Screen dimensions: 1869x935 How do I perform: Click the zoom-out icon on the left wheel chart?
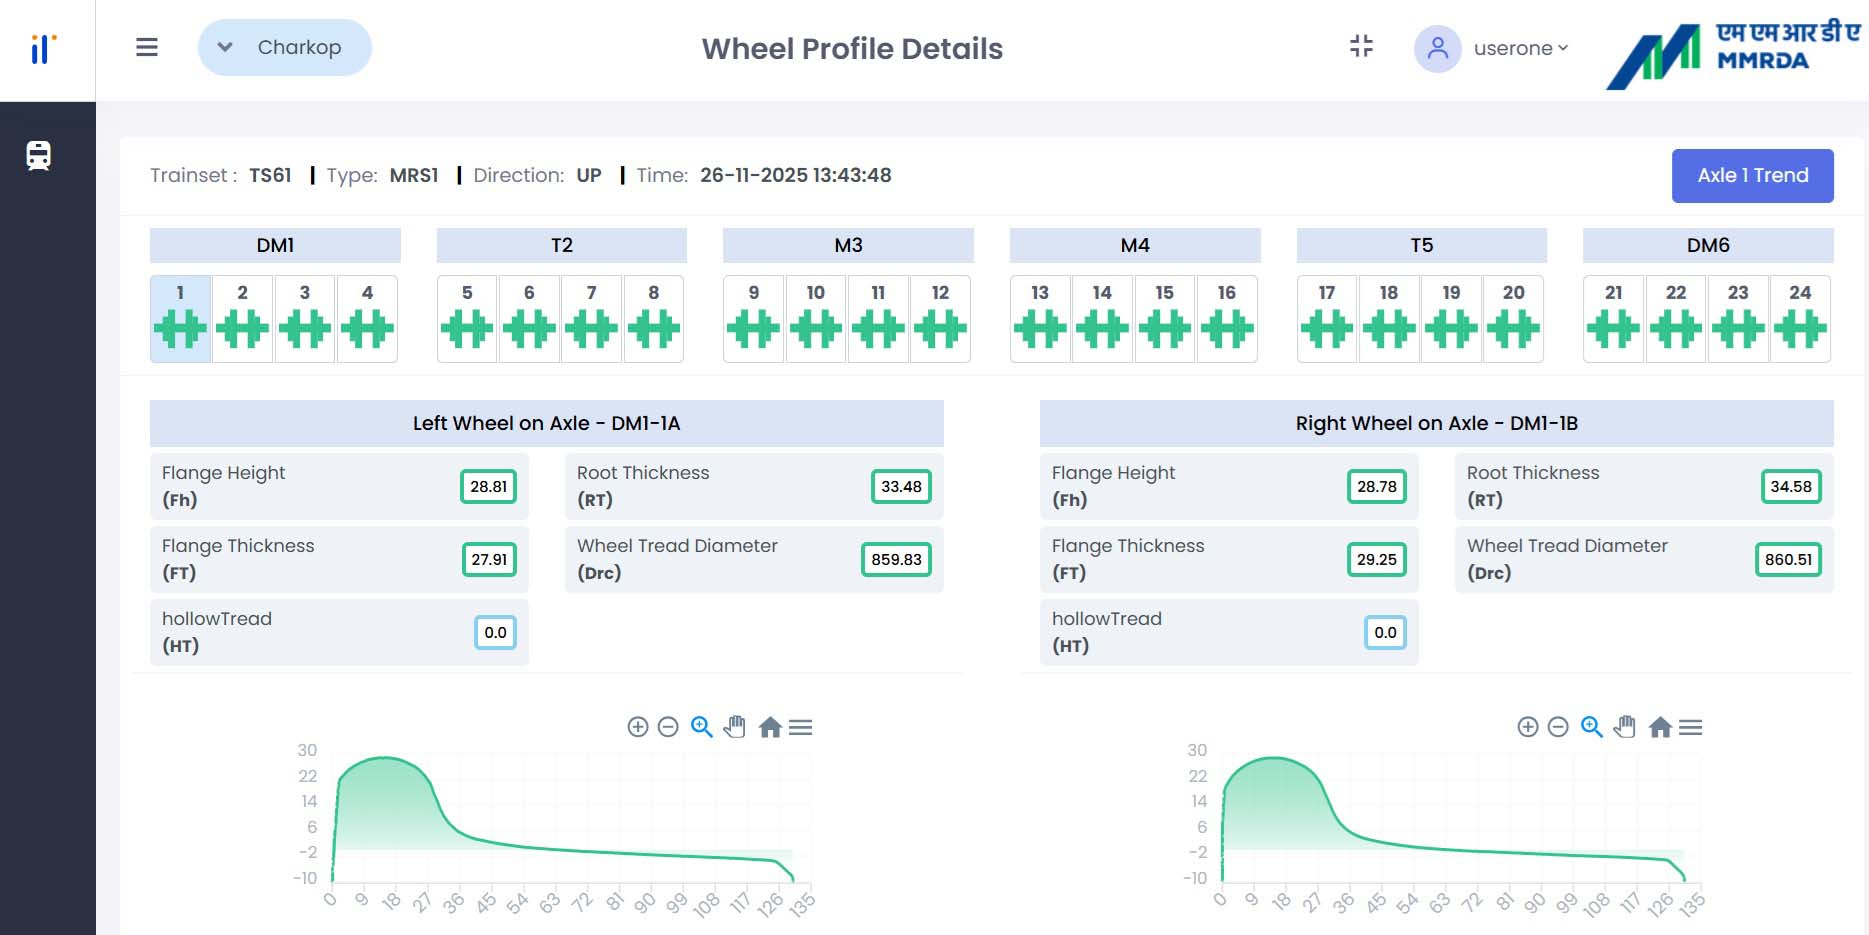pos(669,727)
